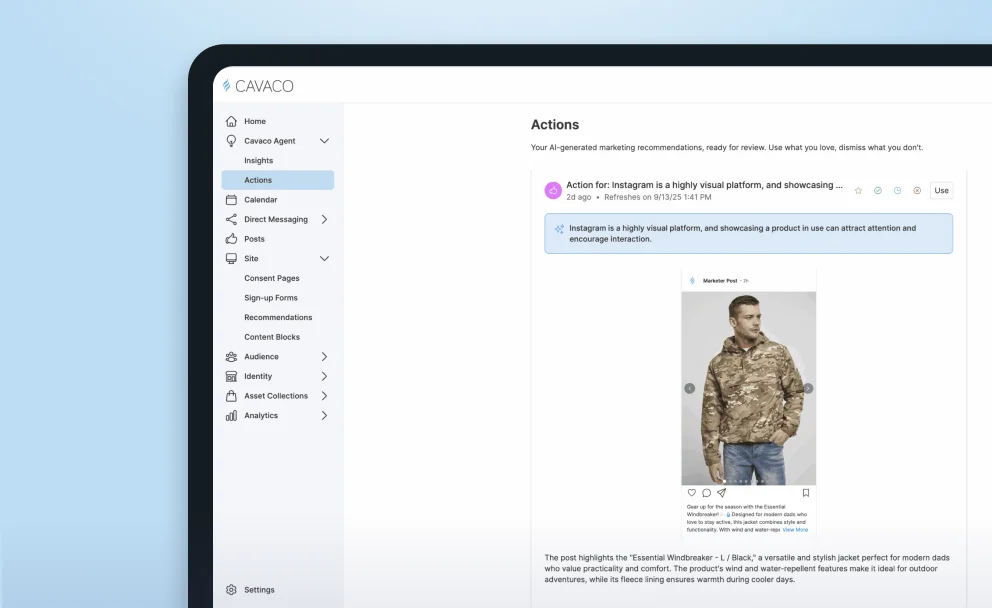Go to next carousel image arrow
This screenshot has width=992, height=608.
coord(808,388)
